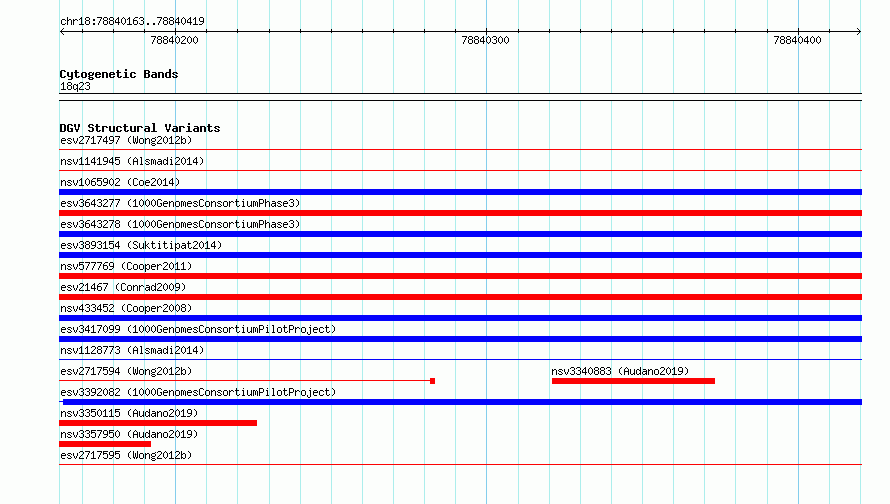Image resolution: width=890 pixels, height=504 pixels.
Task: Click the thin red line of nsv1141945
Action: coord(460,171)
